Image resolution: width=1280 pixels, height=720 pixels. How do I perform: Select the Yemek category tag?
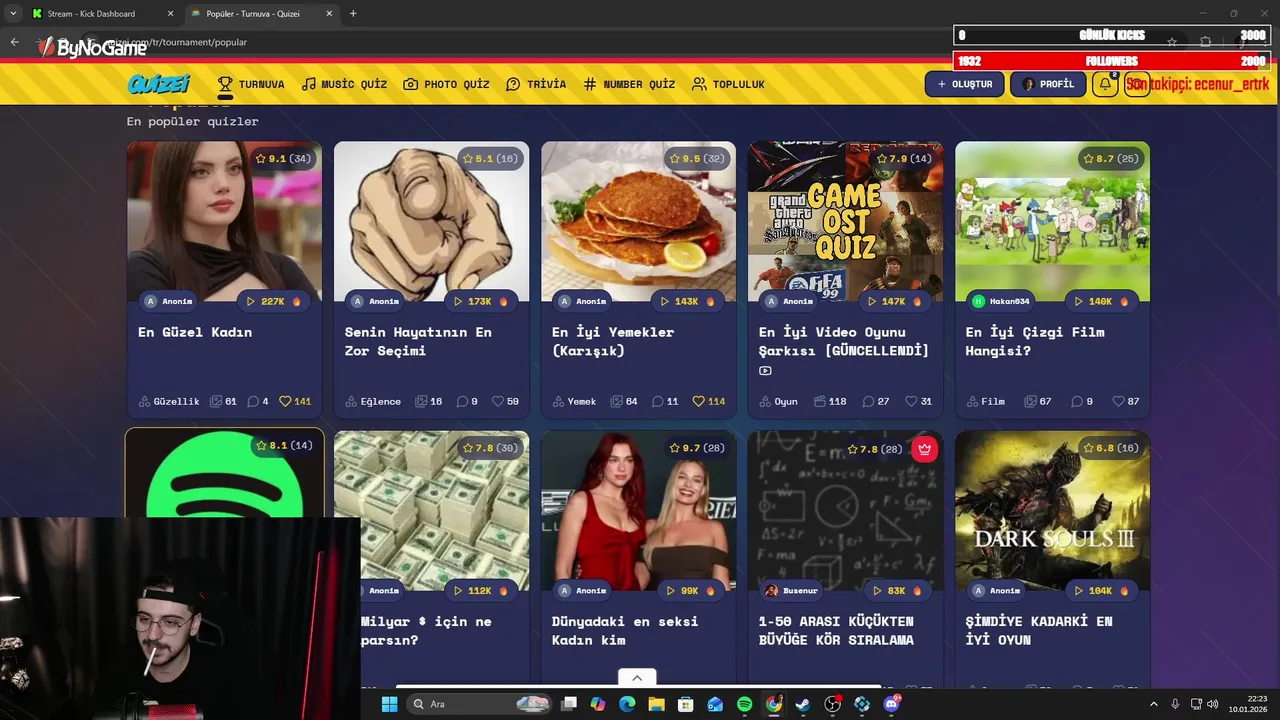tap(574, 401)
